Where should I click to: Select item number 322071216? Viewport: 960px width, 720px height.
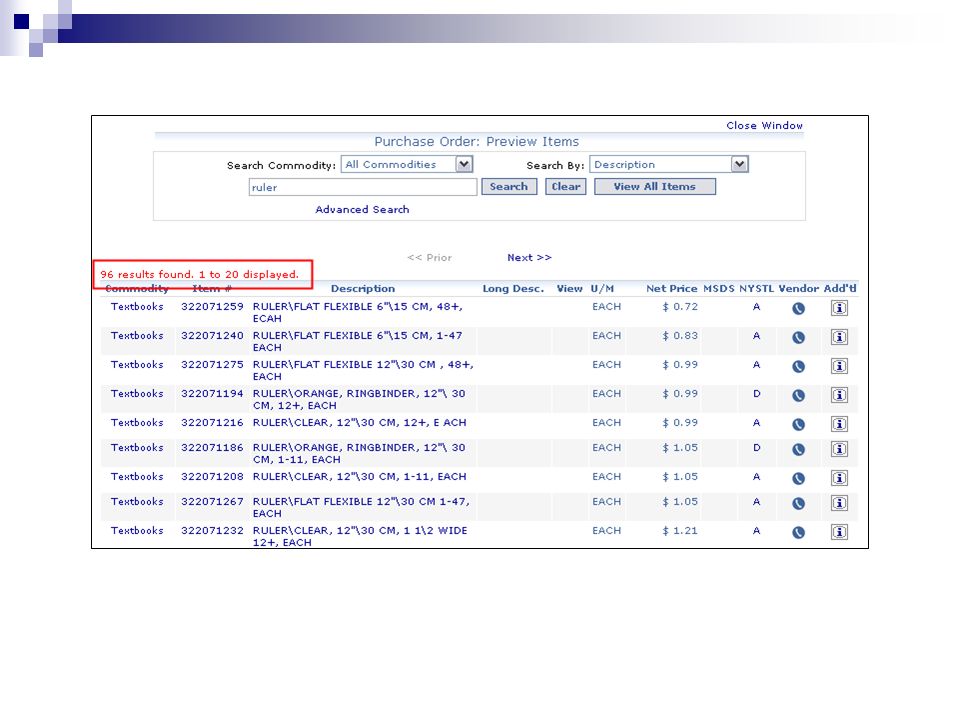coord(212,422)
